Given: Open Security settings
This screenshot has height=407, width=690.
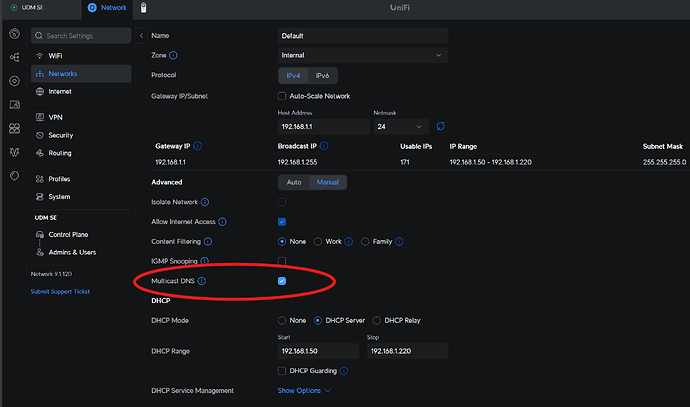Looking at the screenshot, I should coord(81,135).
